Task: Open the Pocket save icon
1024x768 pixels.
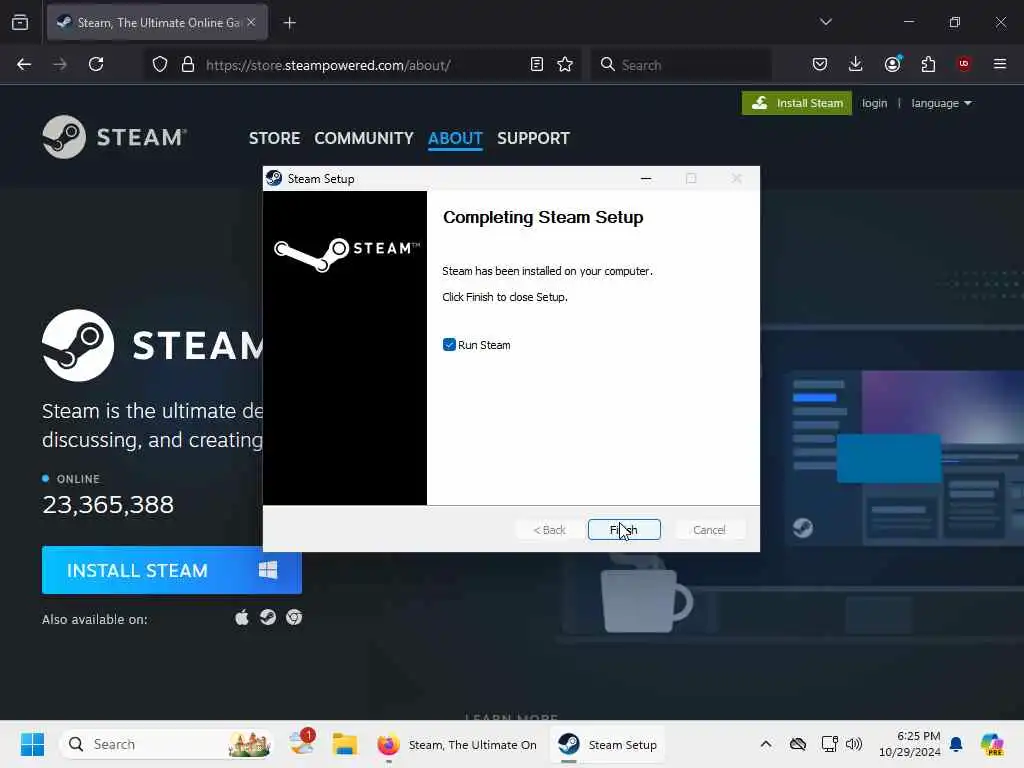Action: (x=820, y=64)
